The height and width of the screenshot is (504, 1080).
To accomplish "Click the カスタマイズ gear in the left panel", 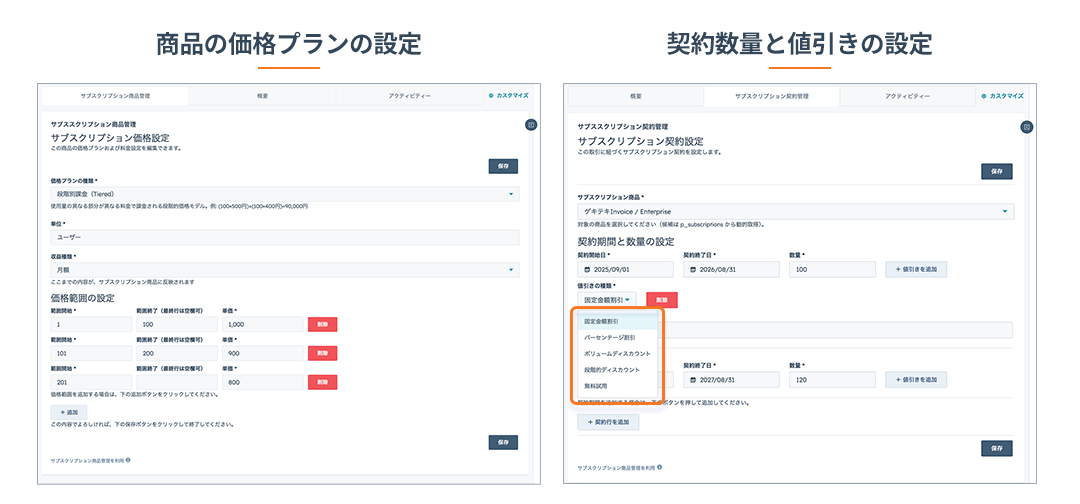I will point(491,96).
